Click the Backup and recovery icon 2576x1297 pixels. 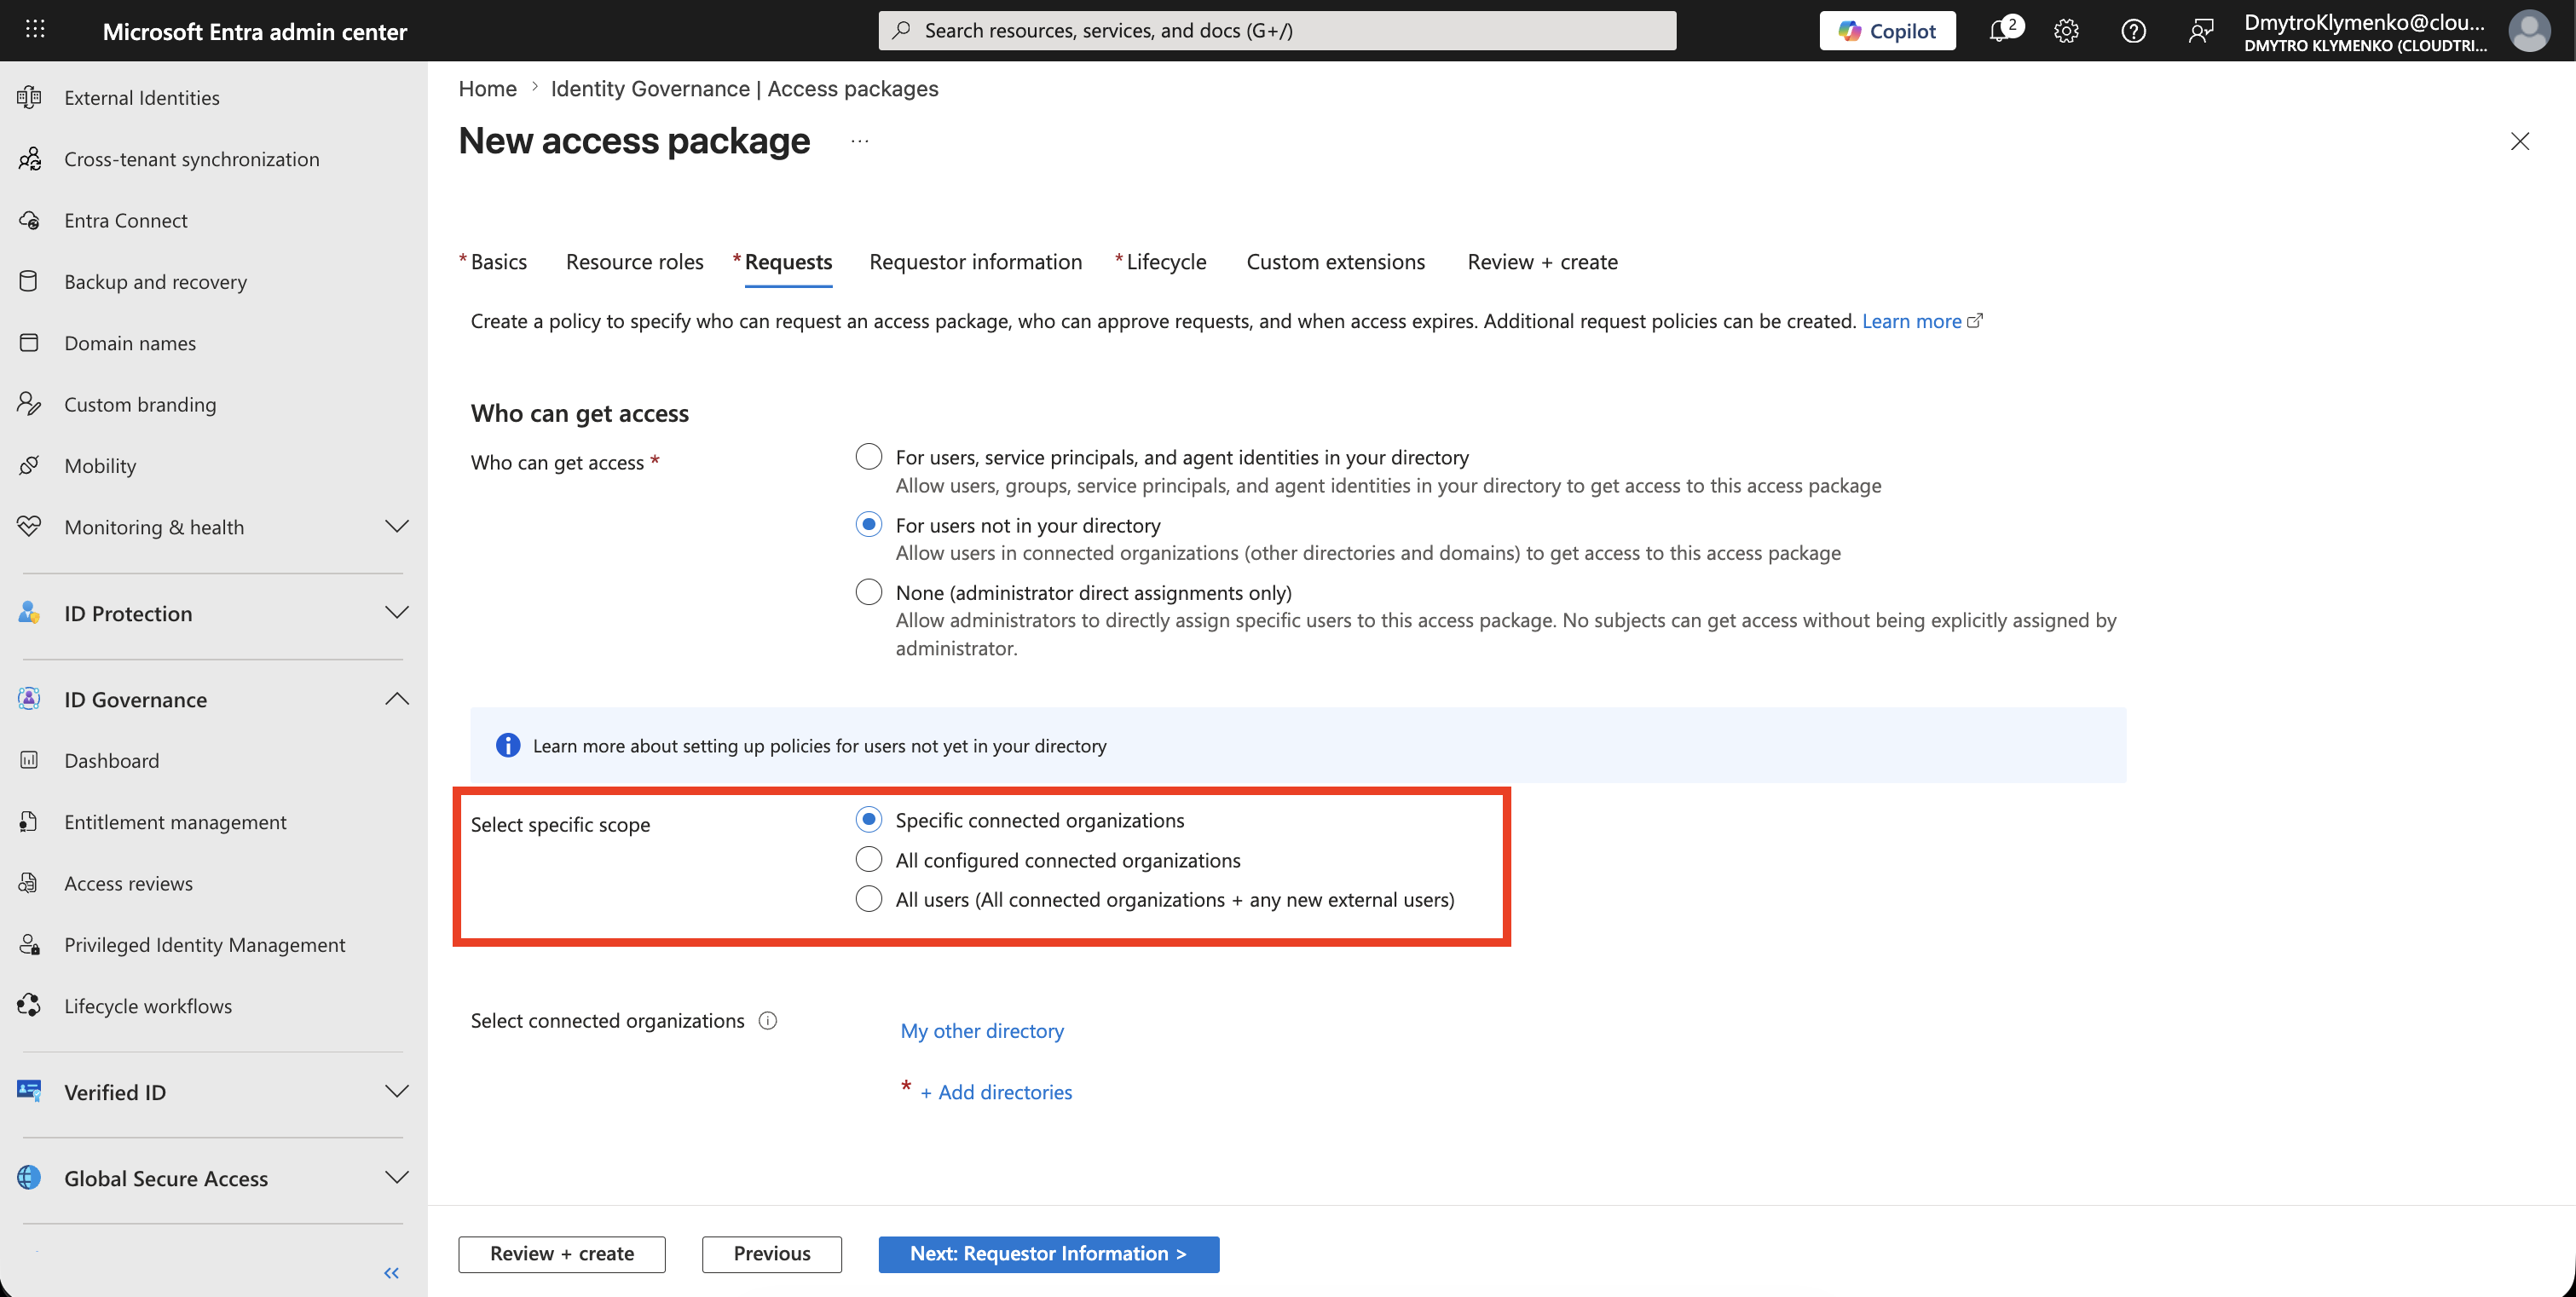[29, 281]
